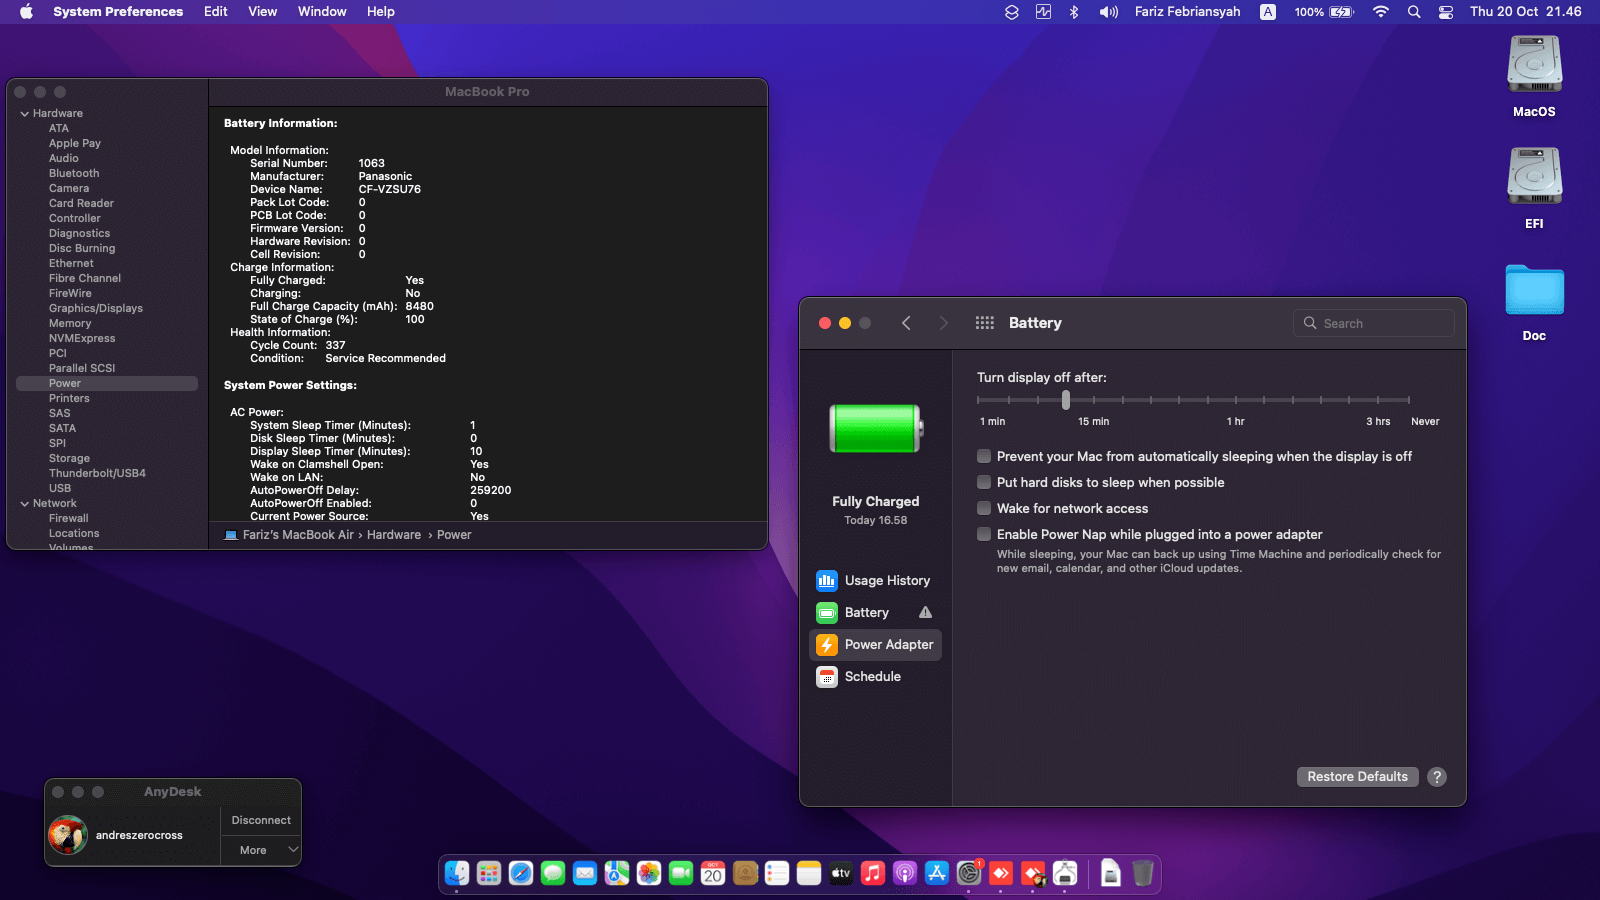Image resolution: width=1600 pixels, height=900 pixels.
Task: Collapse the Network tree section
Action: coord(25,504)
